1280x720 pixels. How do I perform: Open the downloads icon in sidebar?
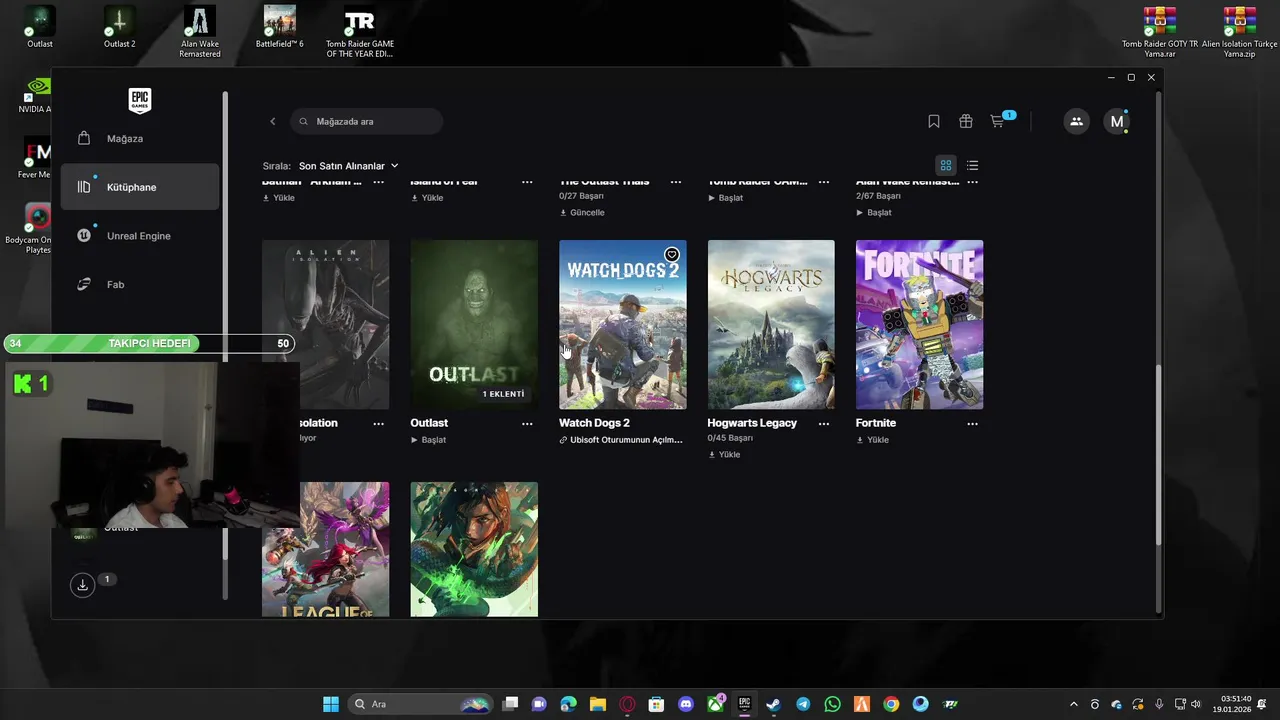pyautogui.click(x=83, y=585)
